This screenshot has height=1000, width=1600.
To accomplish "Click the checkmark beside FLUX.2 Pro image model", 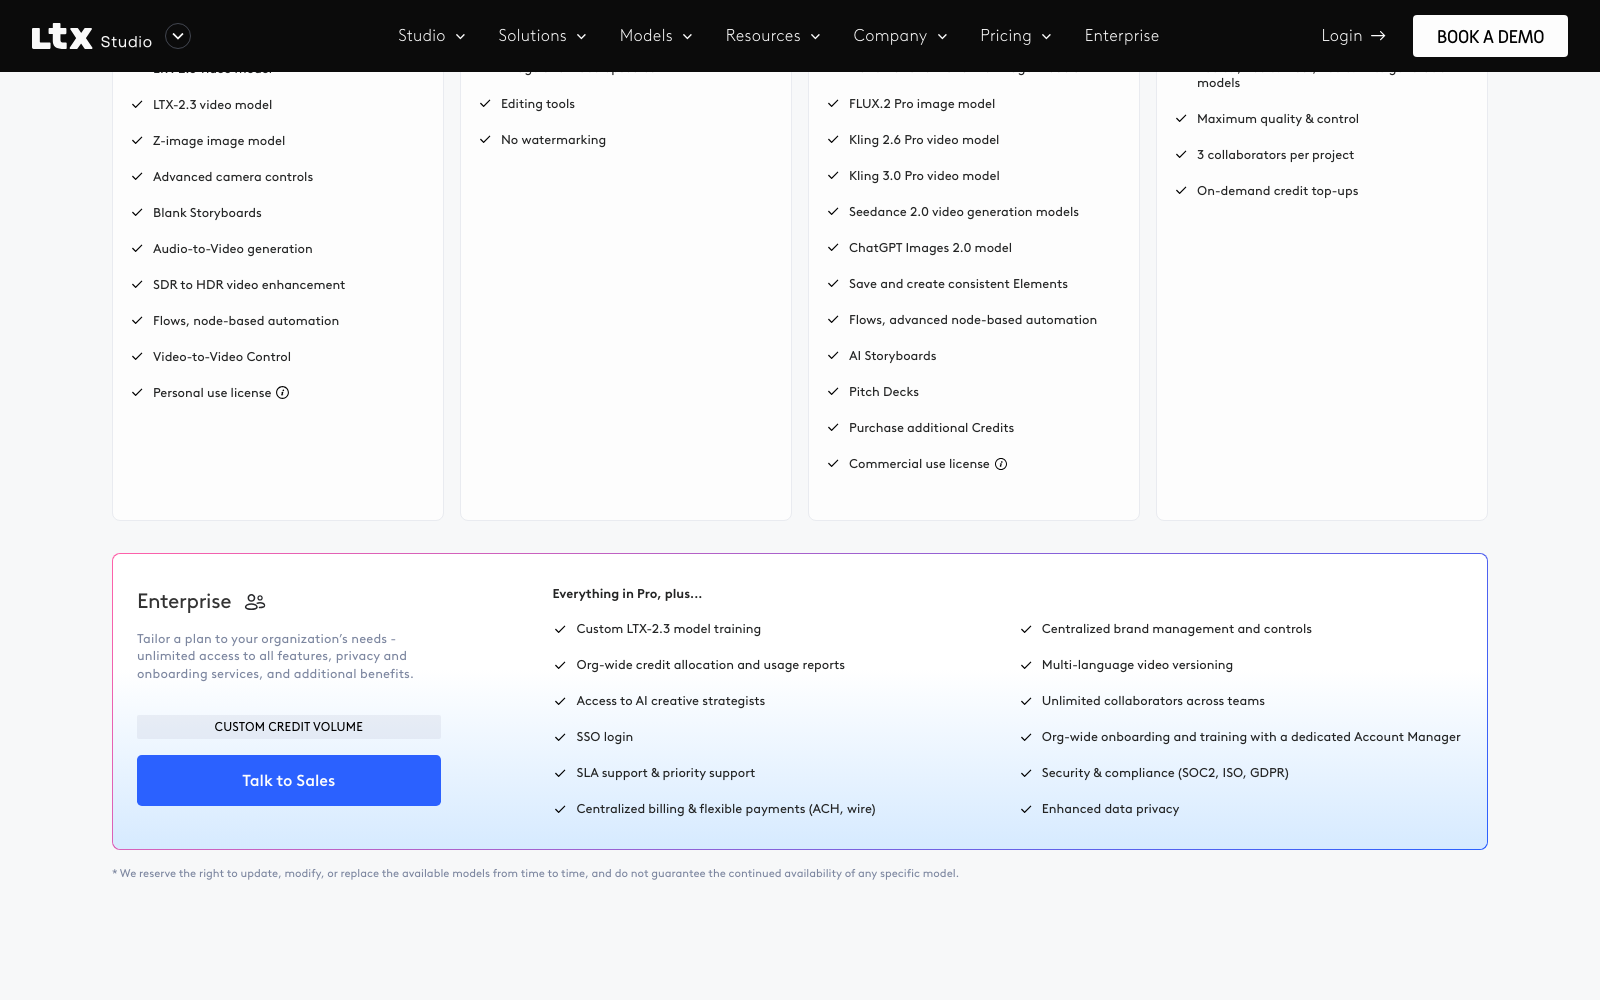I will 833,104.
